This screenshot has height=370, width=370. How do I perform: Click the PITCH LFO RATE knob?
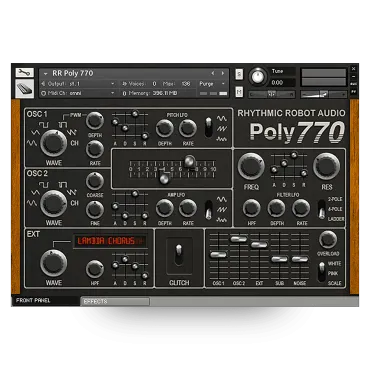point(188,128)
